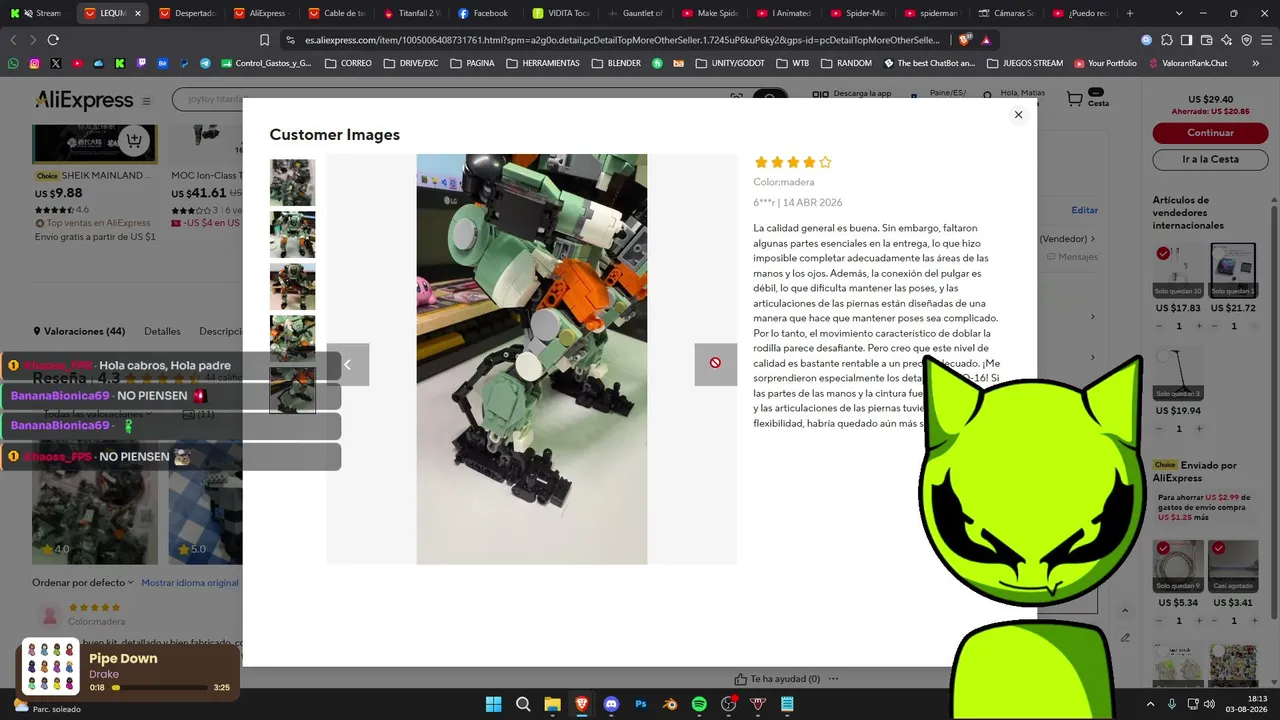Screen dimensions: 1280x720
Task: Open the Windows Start menu
Action: pyautogui.click(x=494, y=704)
